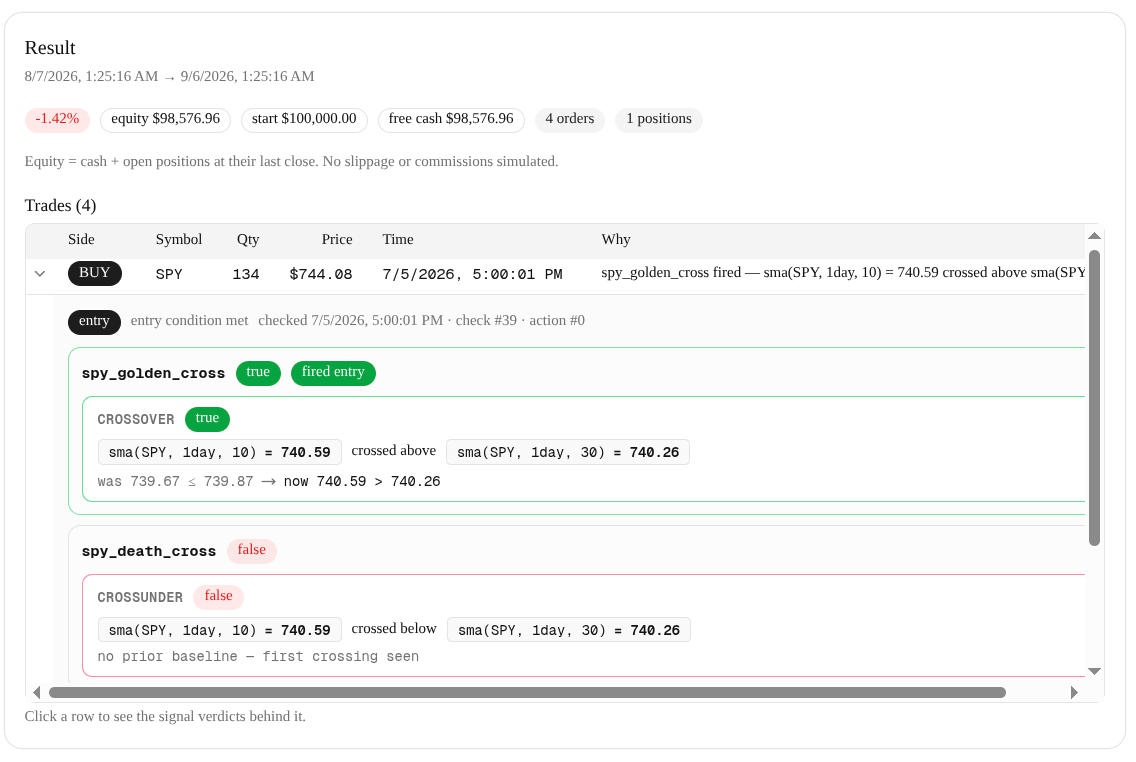Click the CROSSOVER label

click(136, 420)
